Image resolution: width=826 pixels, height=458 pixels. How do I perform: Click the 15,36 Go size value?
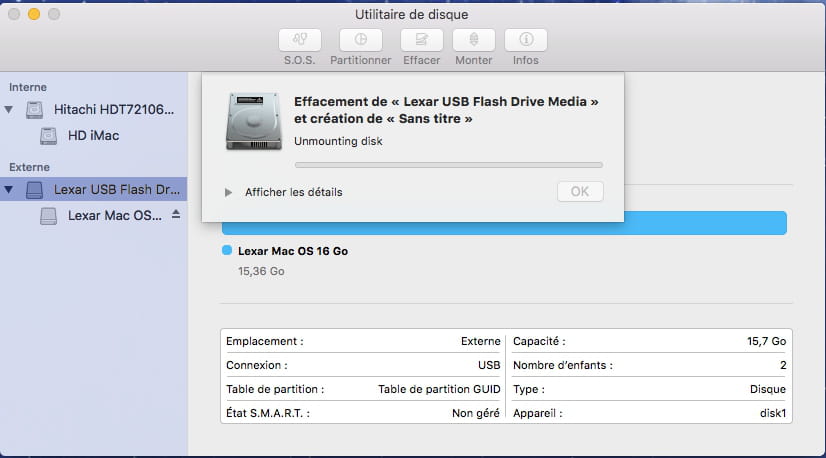click(x=261, y=271)
